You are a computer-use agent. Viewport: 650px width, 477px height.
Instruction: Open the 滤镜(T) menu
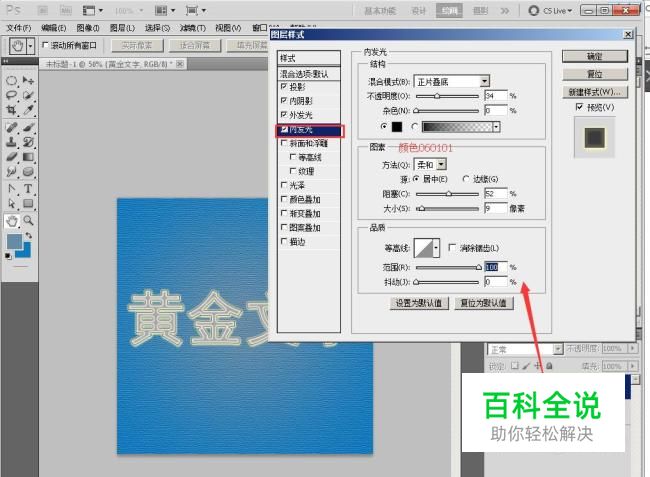coord(192,28)
